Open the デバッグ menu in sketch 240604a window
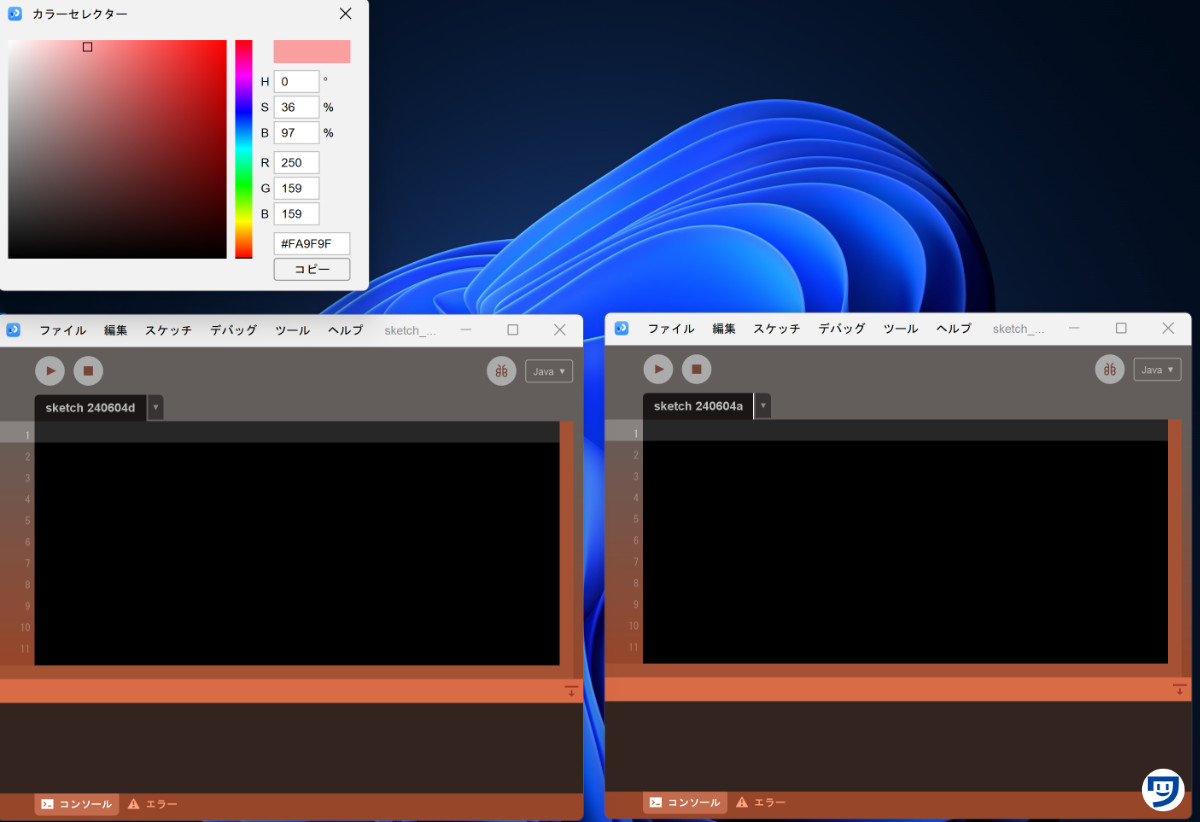 840,328
